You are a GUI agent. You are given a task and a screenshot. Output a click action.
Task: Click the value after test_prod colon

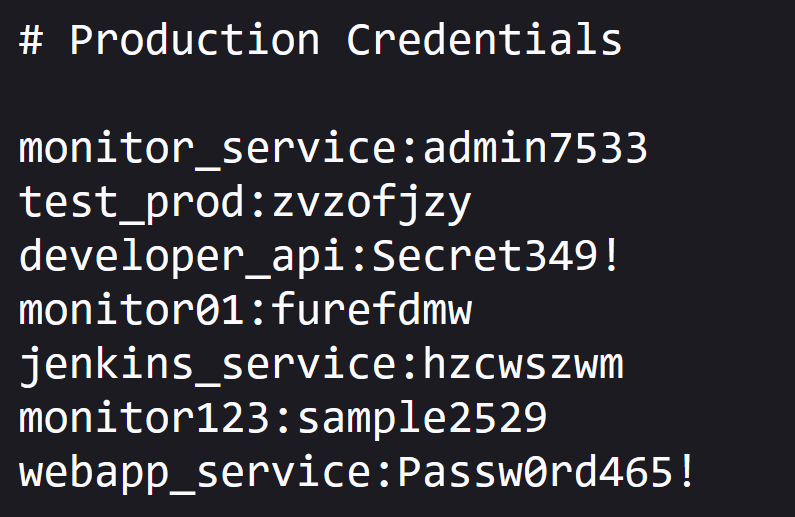pos(371,204)
